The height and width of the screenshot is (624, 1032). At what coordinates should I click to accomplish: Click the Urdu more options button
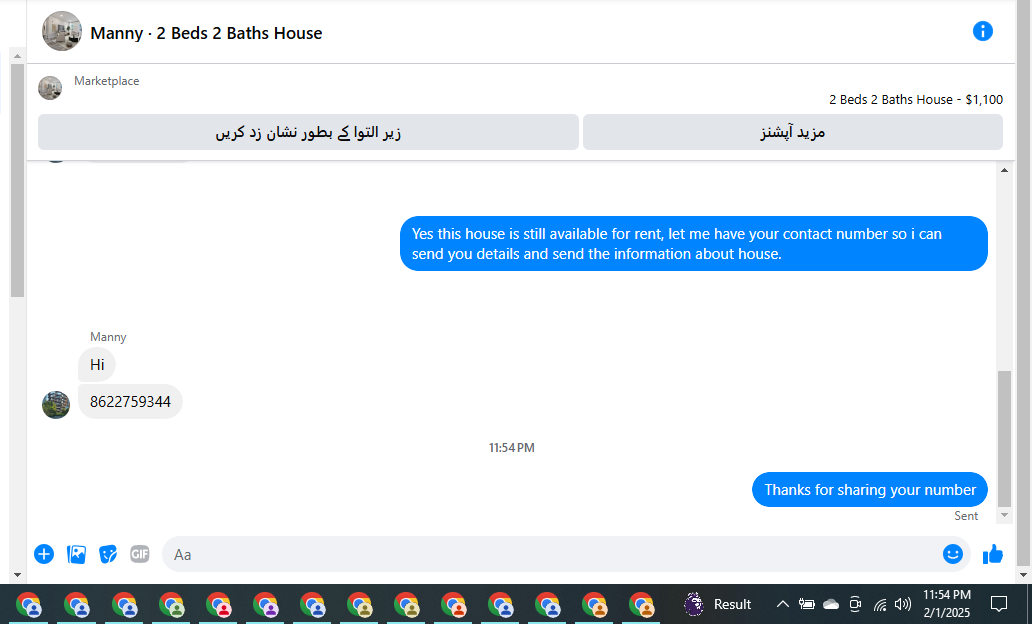pyautogui.click(x=792, y=132)
